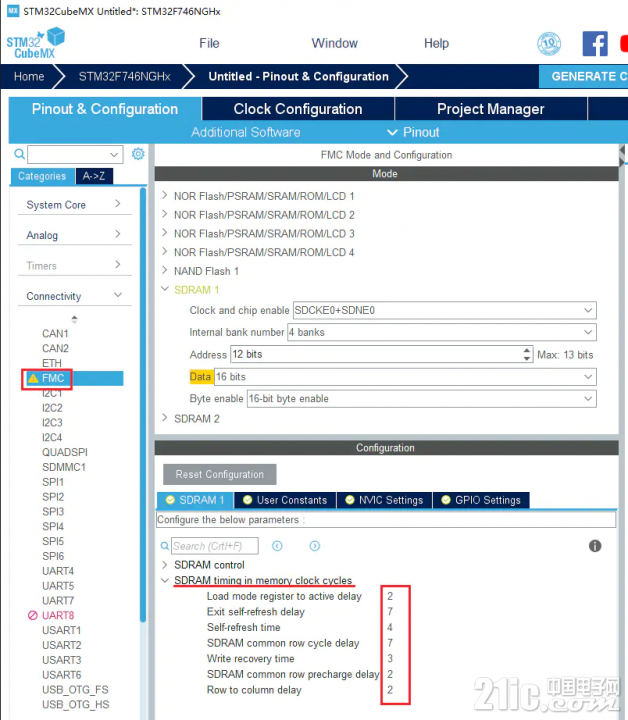
Task: Click the magnifier icon beside Search (Ctrl+F)
Action: click(164, 546)
